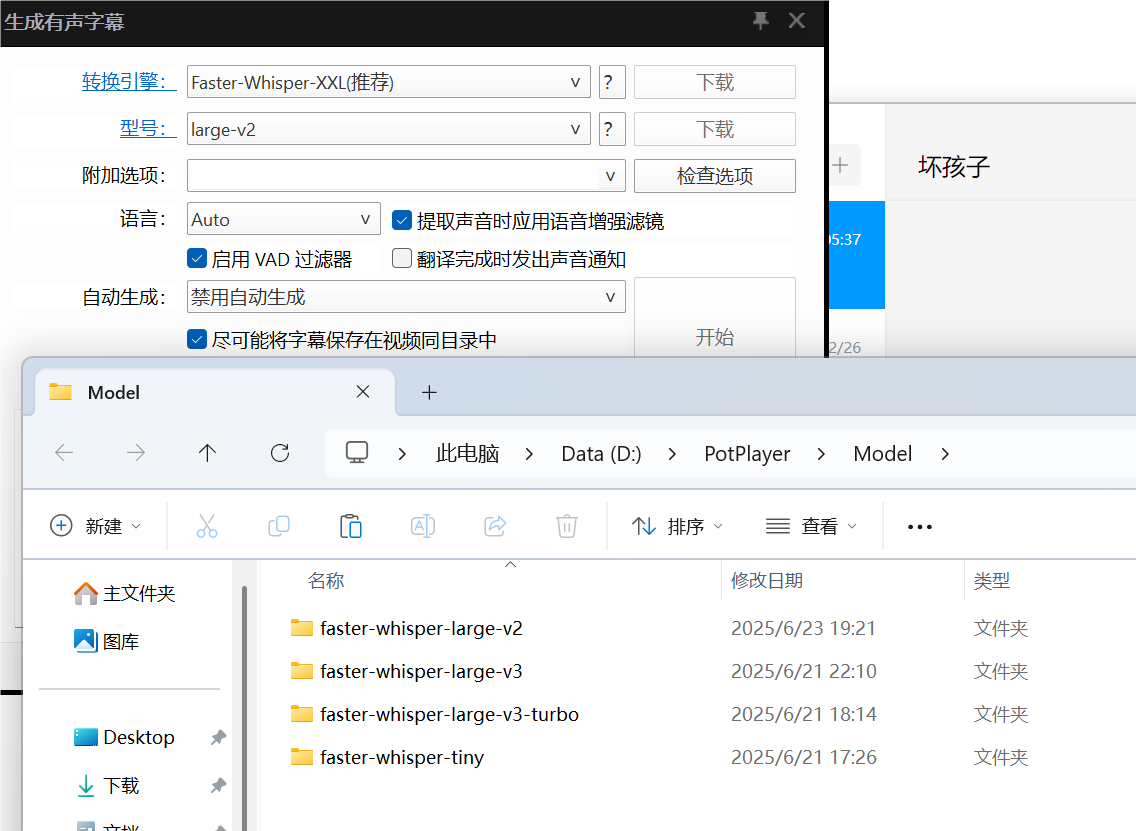
Task: Click the Copy icon in Explorer toolbar
Action: 279,526
